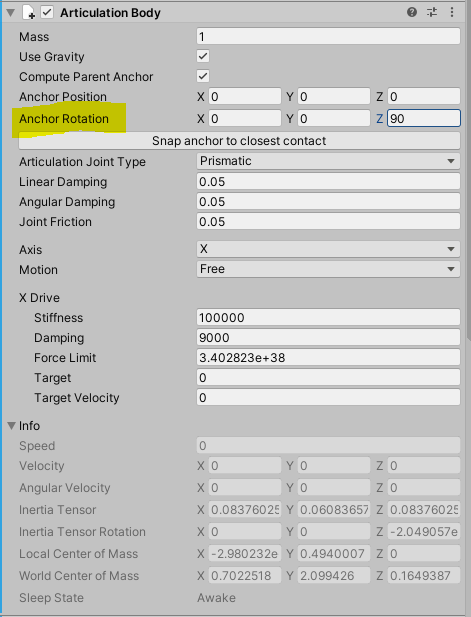471x617 pixels.
Task: Click the Stiffness value field
Action: (328, 317)
